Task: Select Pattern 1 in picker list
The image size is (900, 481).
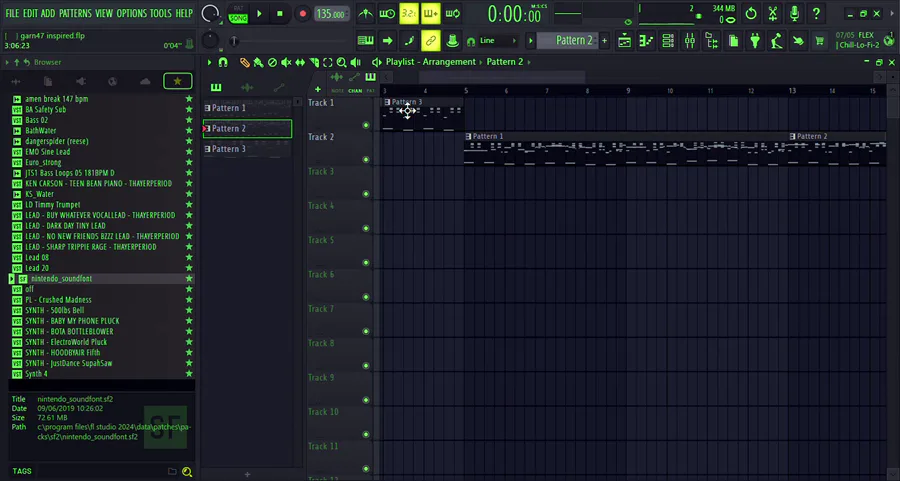Action: pos(247,108)
